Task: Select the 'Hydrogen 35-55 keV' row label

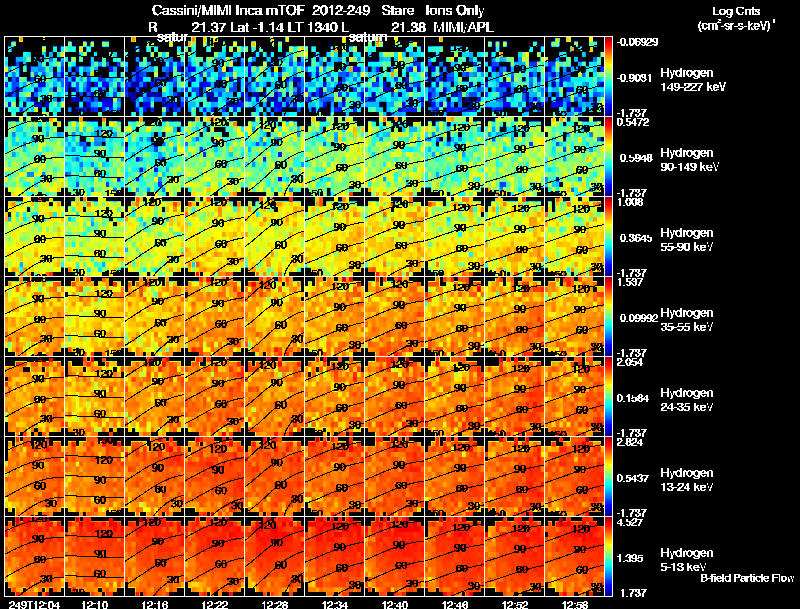Action: pos(687,320)
